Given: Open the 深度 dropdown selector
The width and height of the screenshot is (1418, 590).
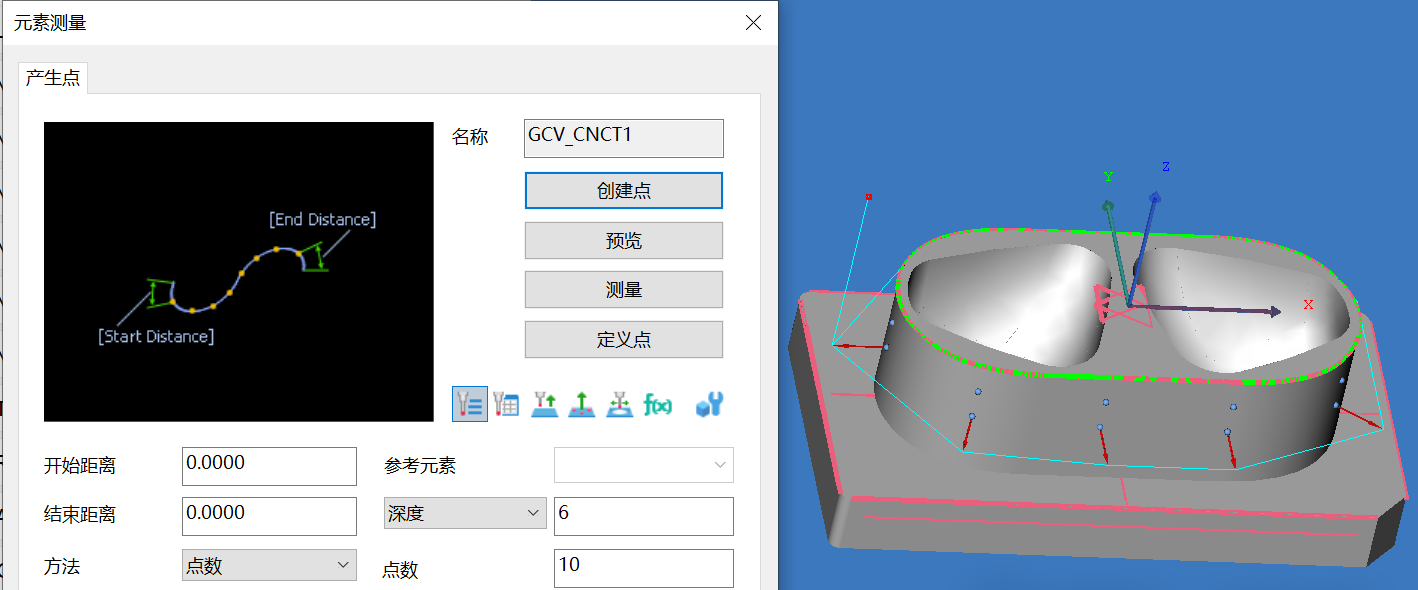Looking at the screenshot, I should click(464, 515).
